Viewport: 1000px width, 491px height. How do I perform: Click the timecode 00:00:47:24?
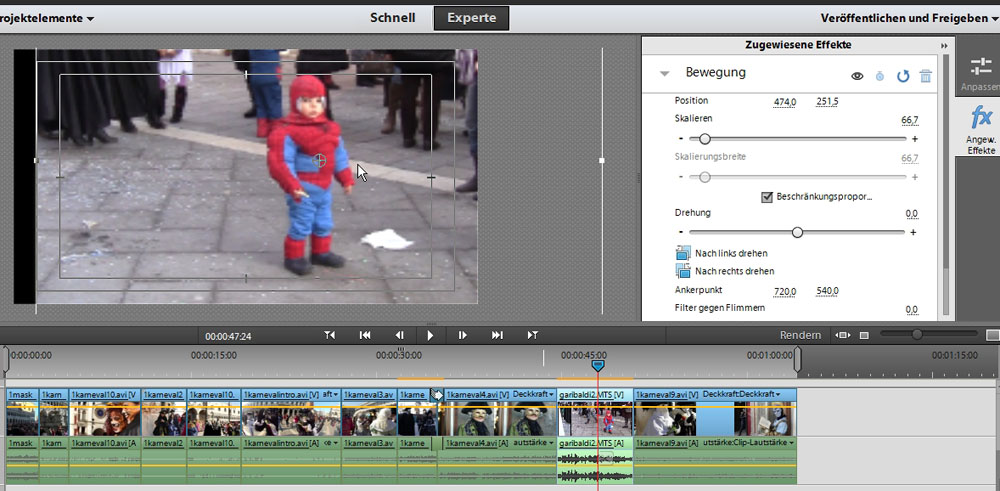pos(228,336)
